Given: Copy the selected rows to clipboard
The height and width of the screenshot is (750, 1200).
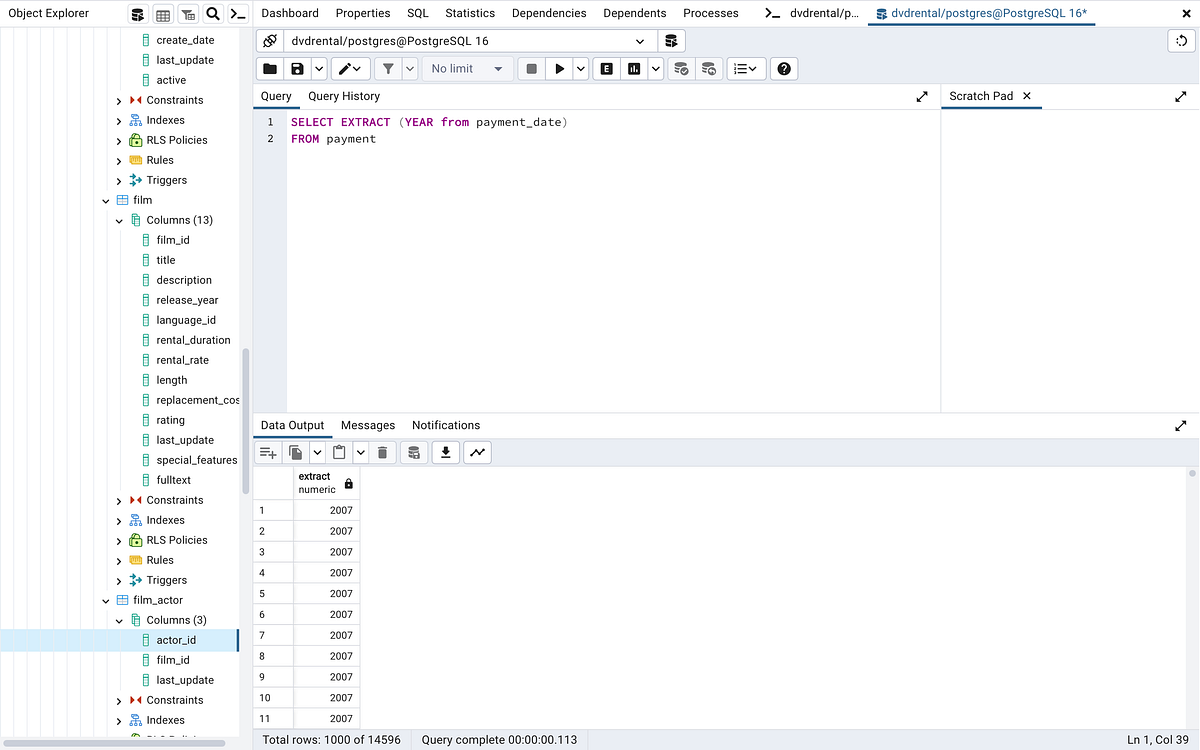Looking at the screenshot, I should pos(295,452).
